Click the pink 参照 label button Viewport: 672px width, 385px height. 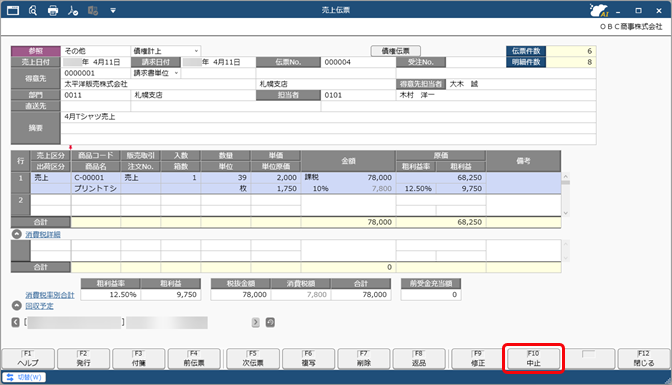[x=36, y=51]
